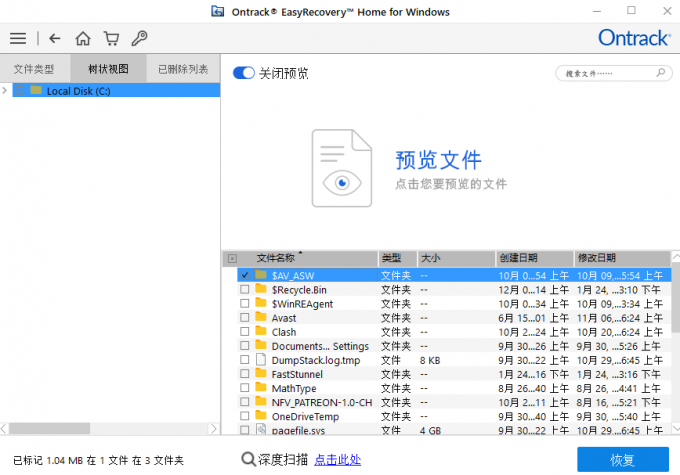Screen dimensions: 680x475
Task: Click the Local Disk (C:) folder icon
Action: point(36,90)
